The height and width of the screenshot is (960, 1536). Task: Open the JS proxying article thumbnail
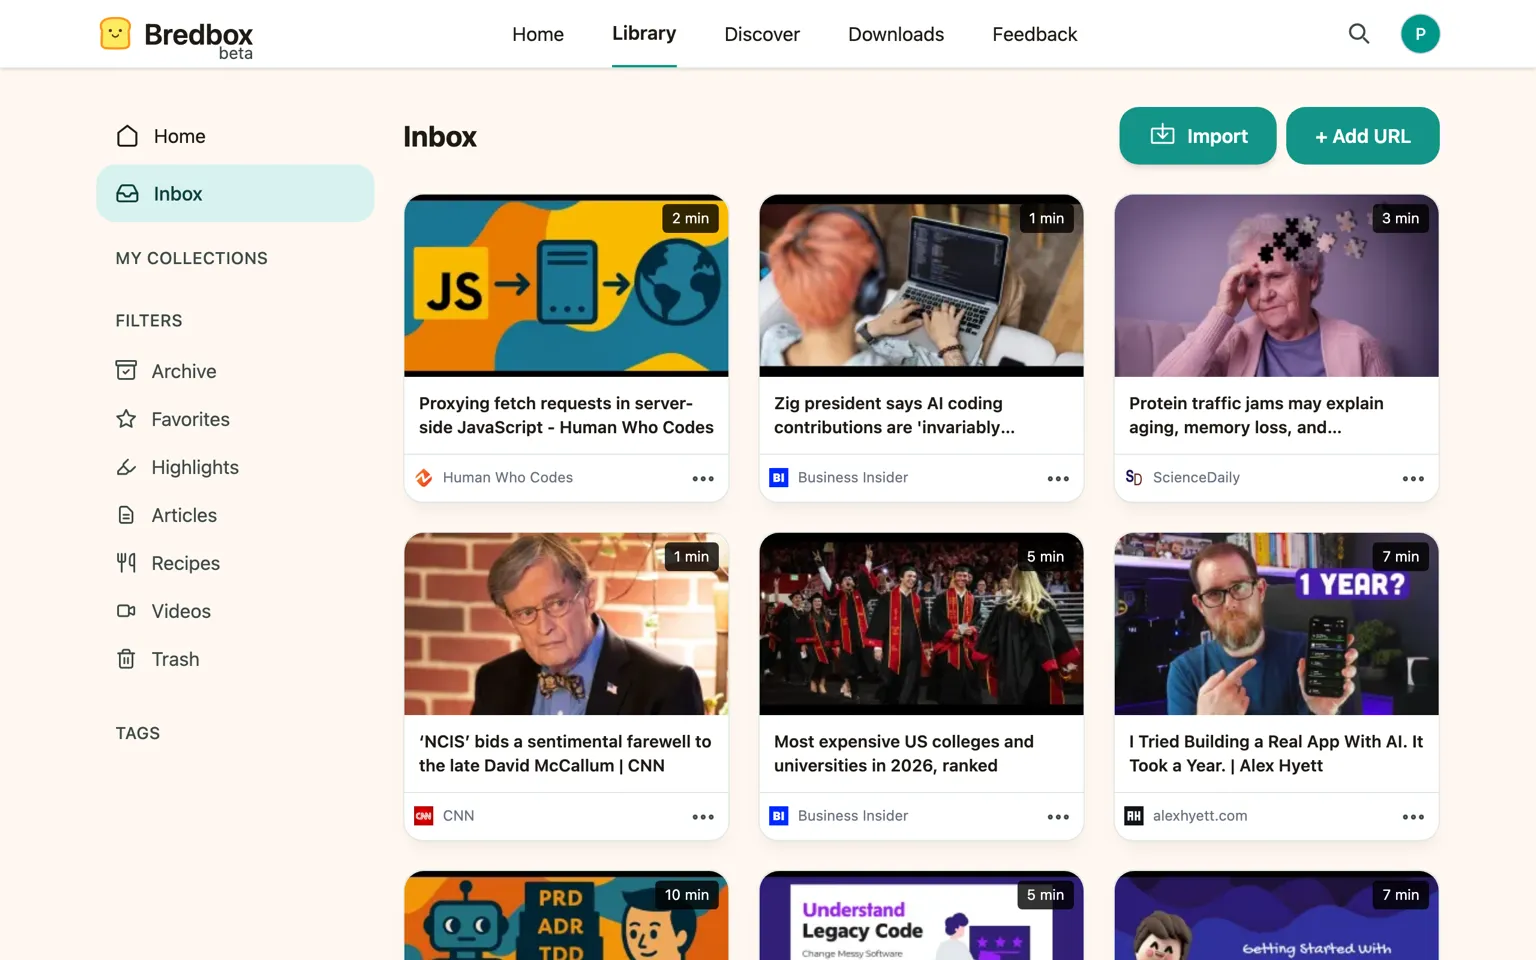[566, 286]
